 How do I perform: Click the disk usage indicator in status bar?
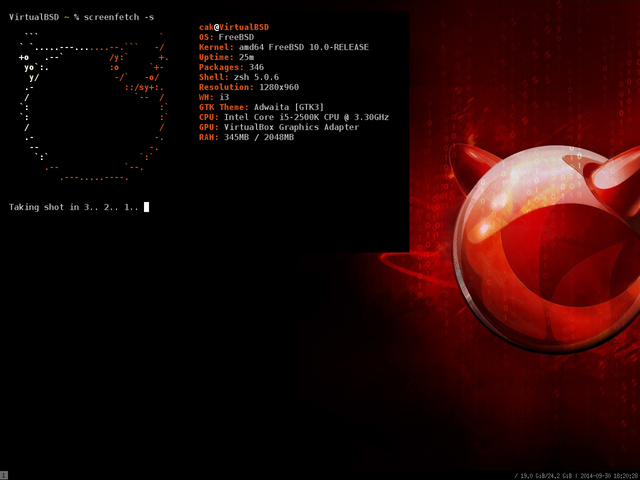541,475
